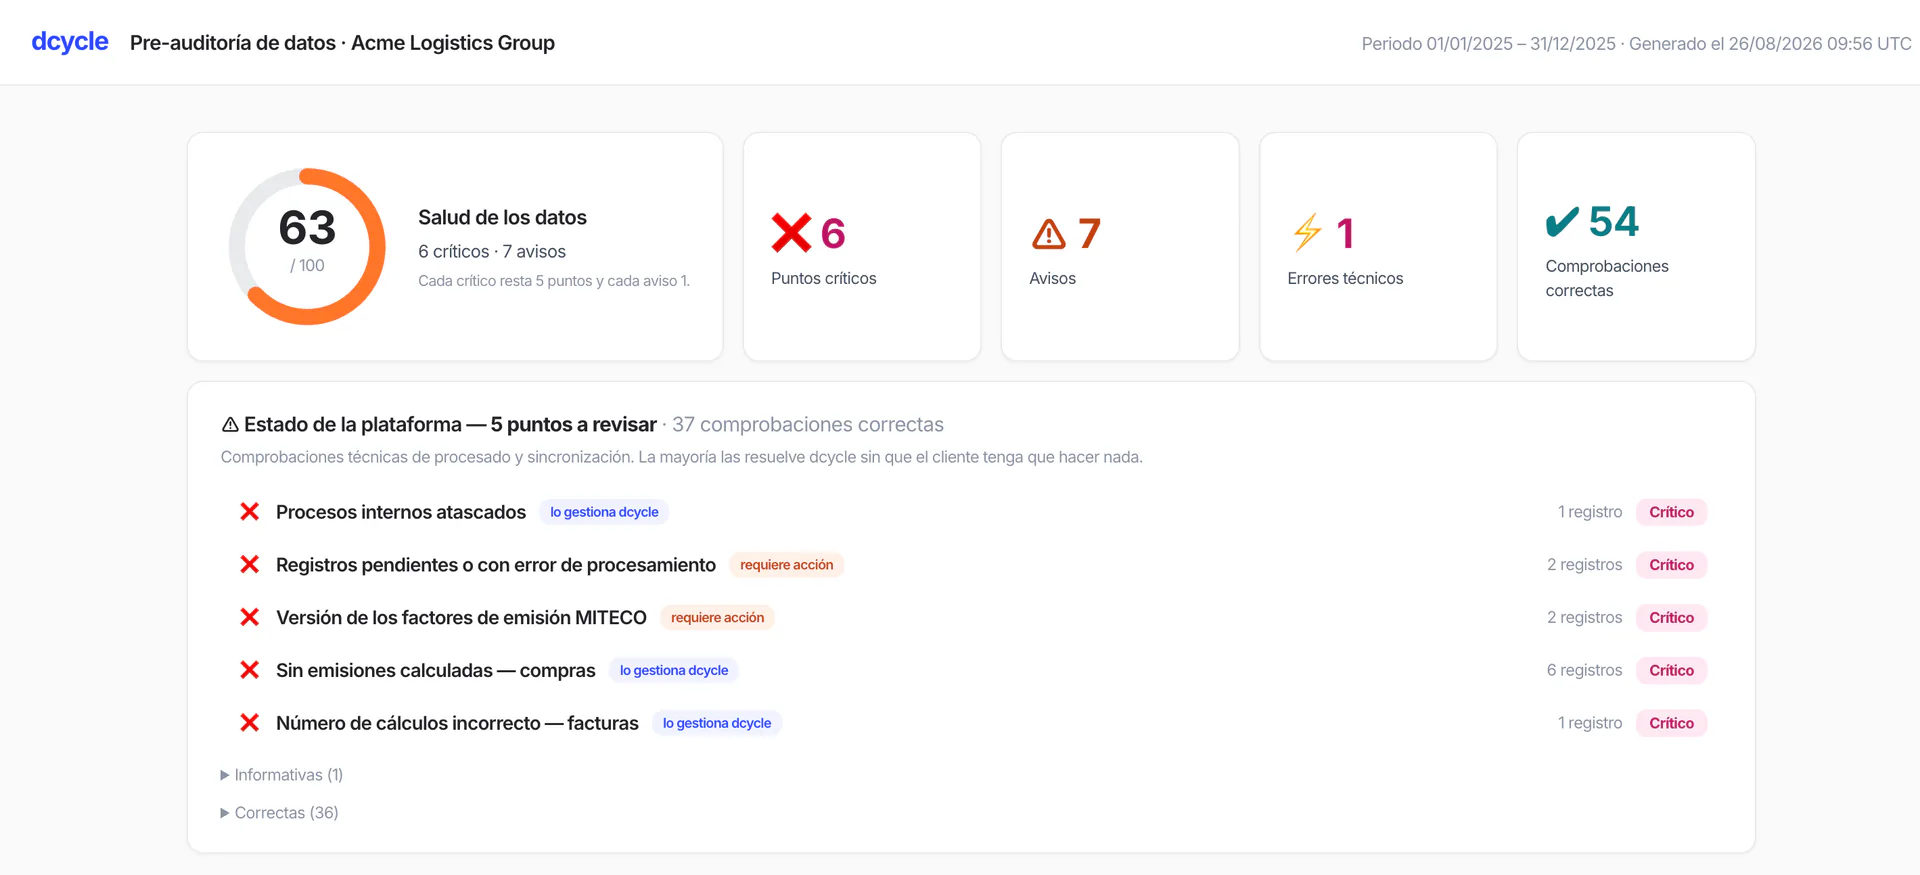
Task: Click 'lo gestiona dcycle' tag on Sin emisiones
Action: (674, 670)
